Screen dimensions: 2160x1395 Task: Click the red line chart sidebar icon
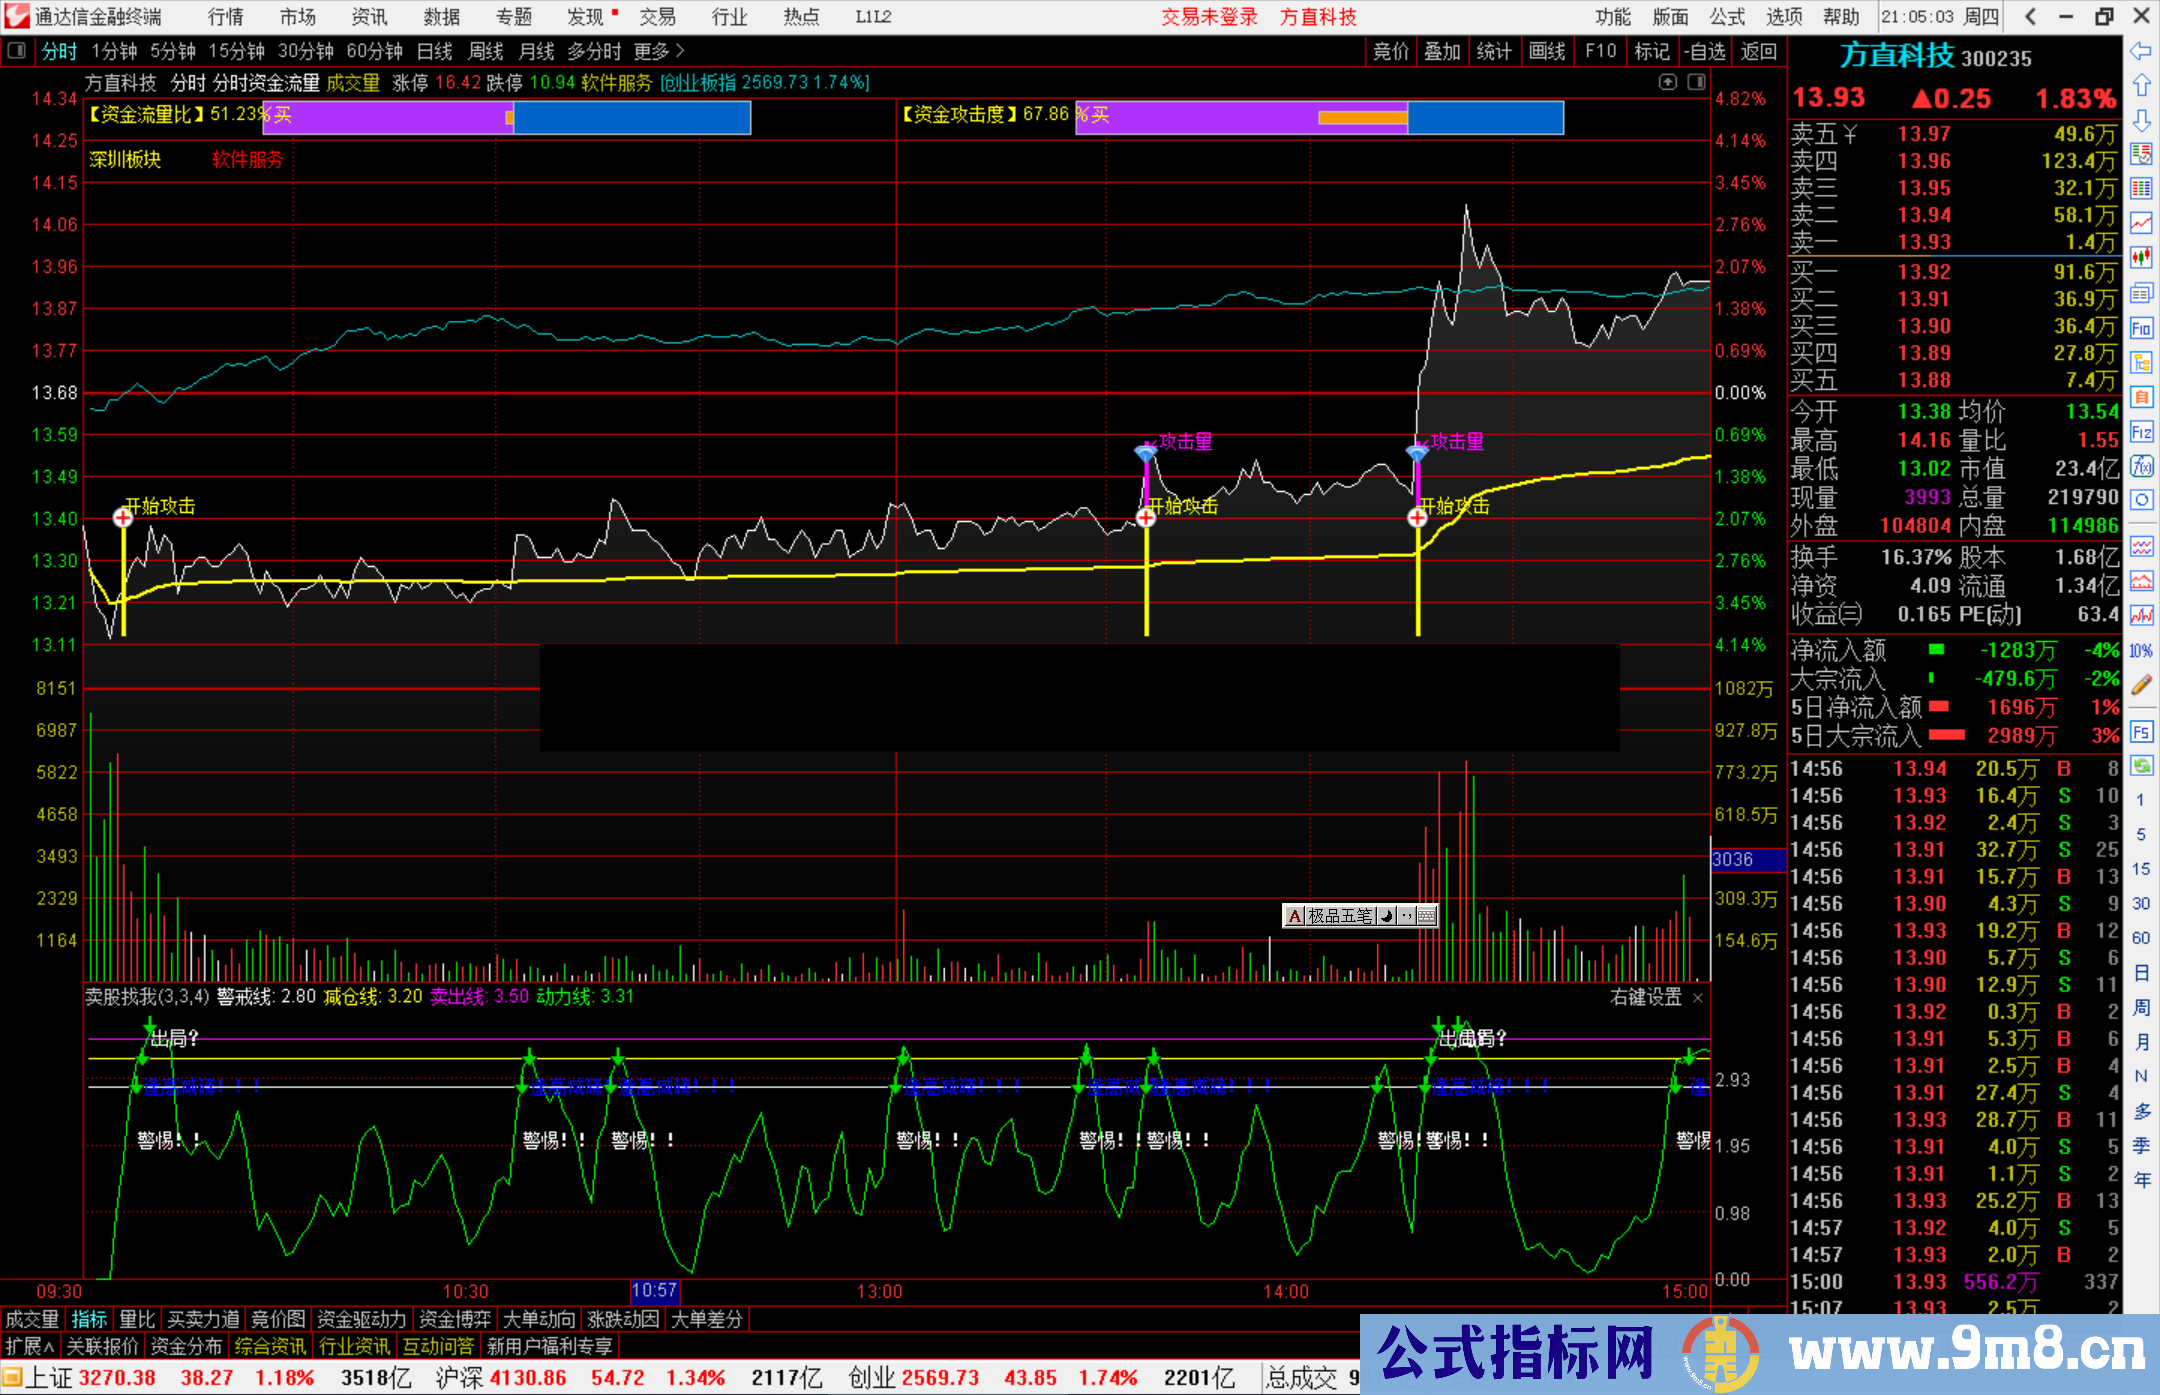(2141, 223)
